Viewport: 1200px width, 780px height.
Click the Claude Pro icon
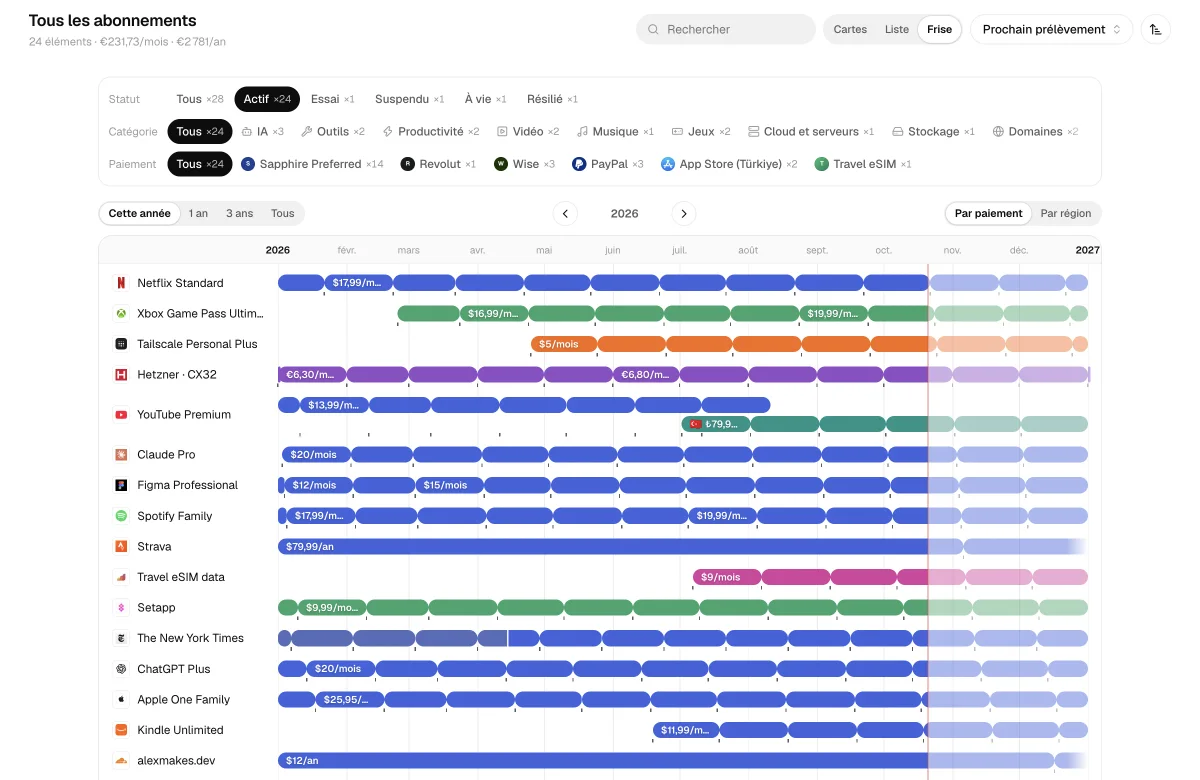tap(121, 455)
